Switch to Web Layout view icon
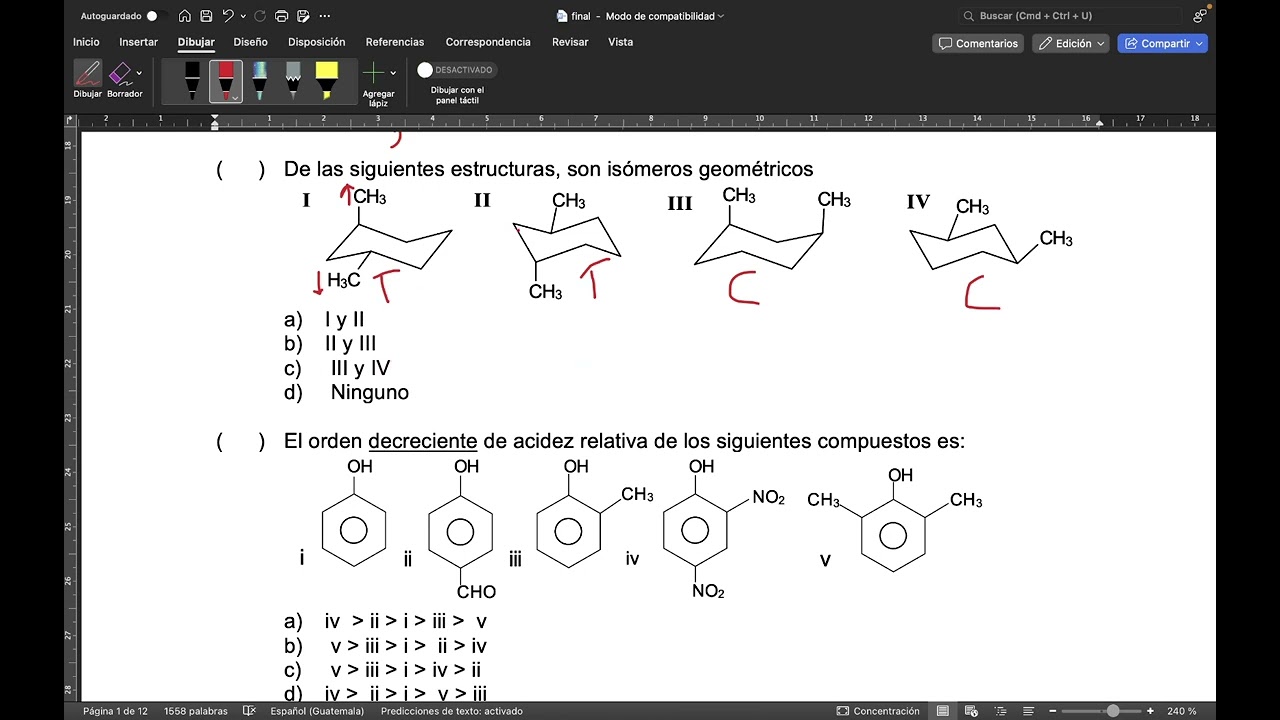Screen dimensions: 1280x720 point(969,711)
